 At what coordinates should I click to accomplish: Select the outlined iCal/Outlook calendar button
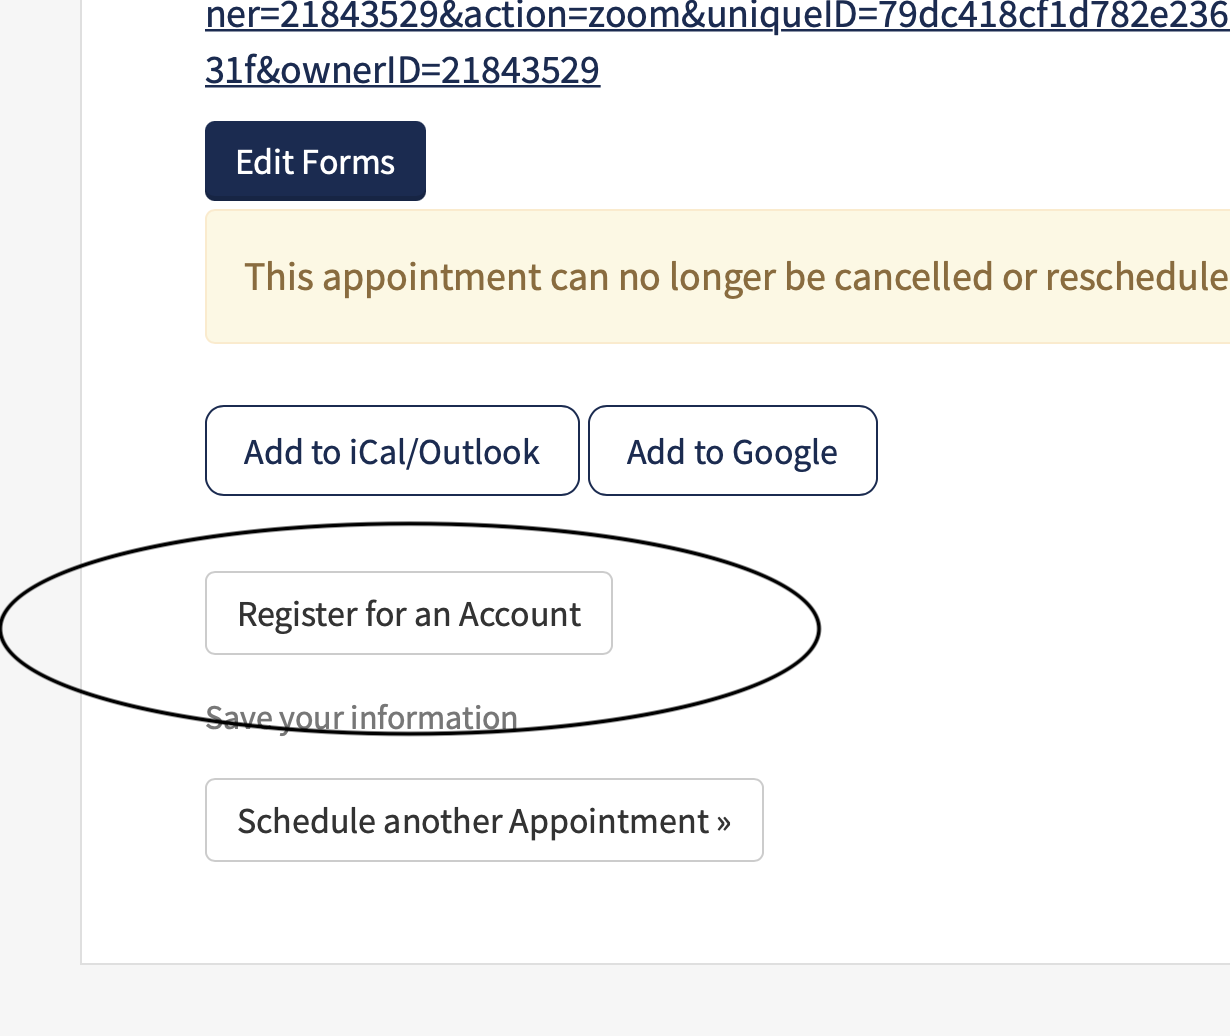392,451
